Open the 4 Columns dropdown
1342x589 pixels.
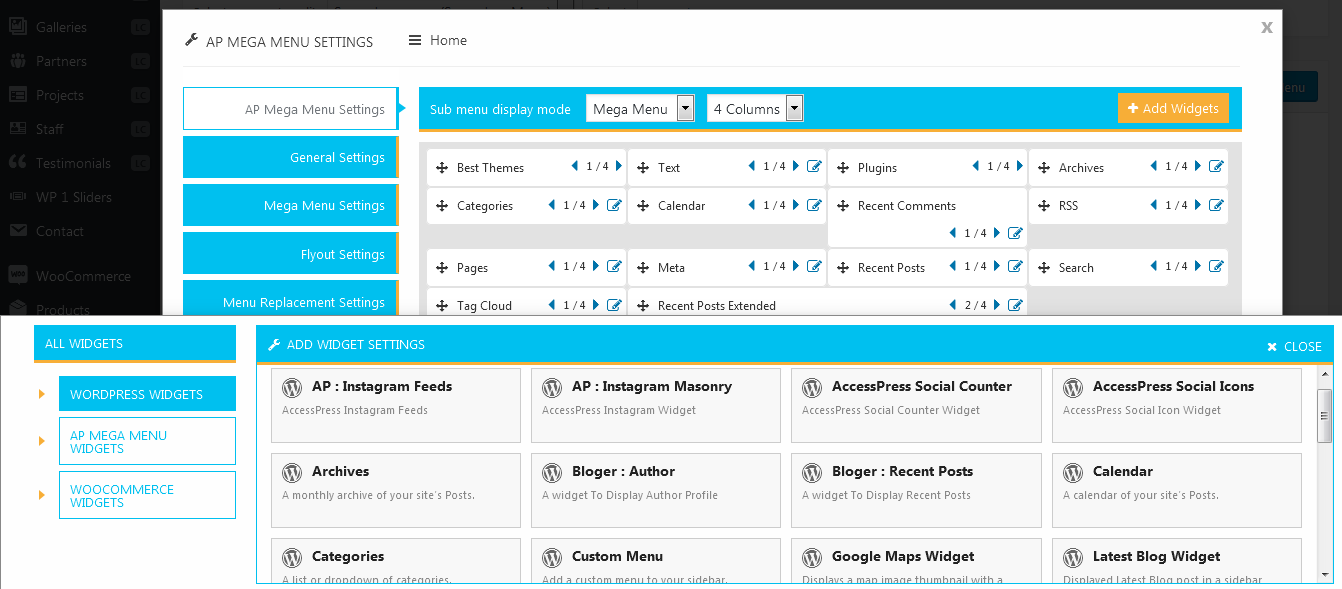pos(755,108)
